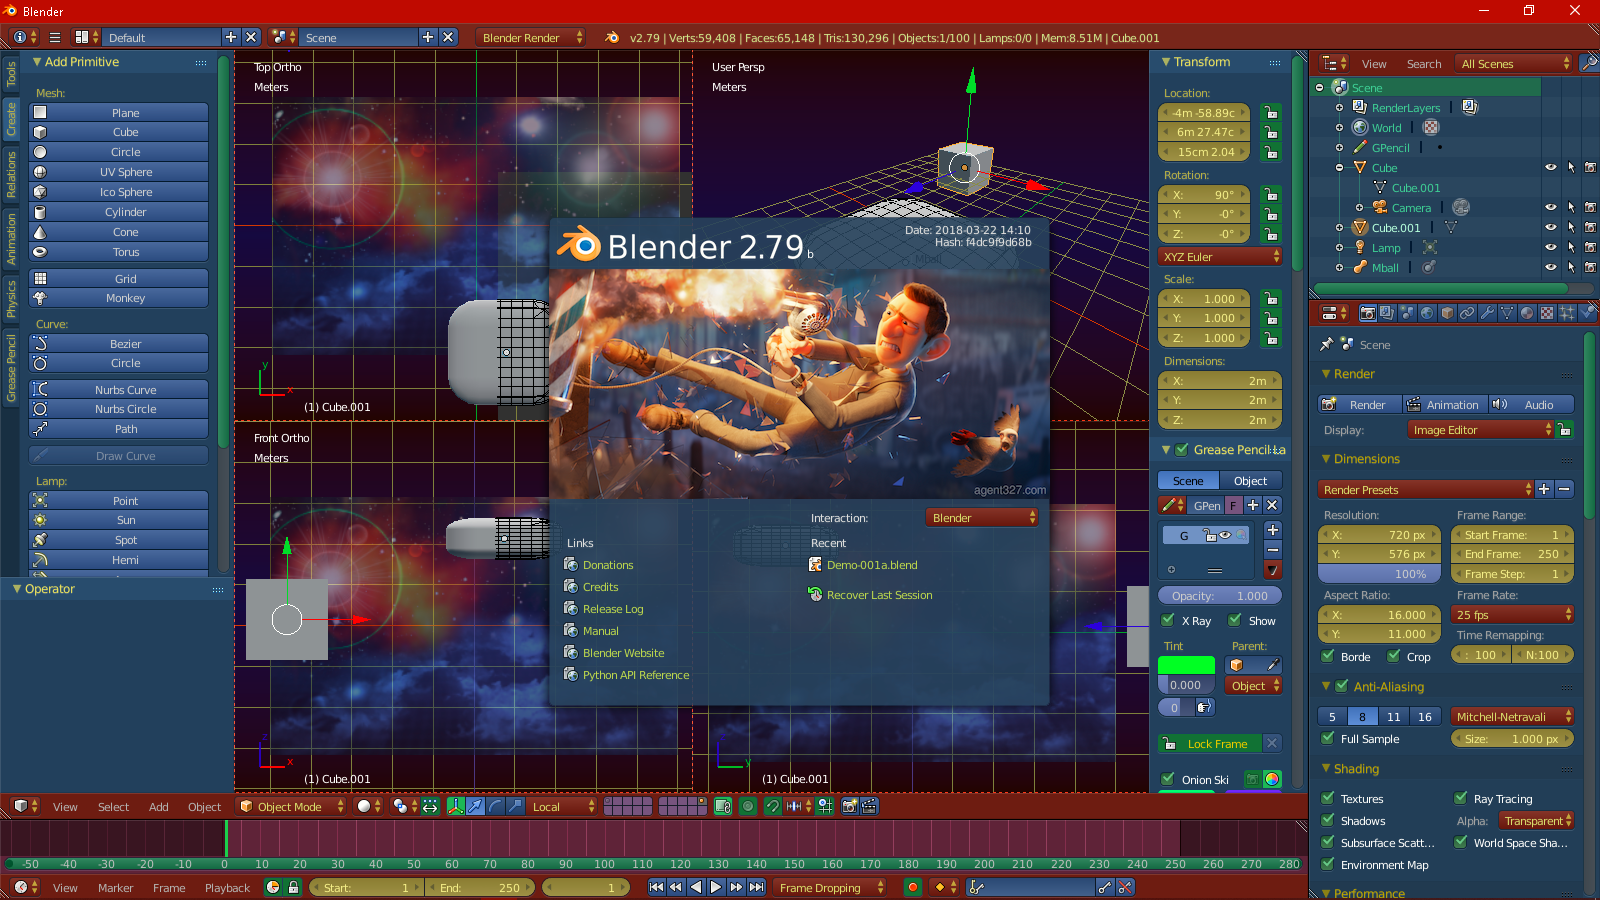Click the Opacity slider in Grease Pencil

1220,595
